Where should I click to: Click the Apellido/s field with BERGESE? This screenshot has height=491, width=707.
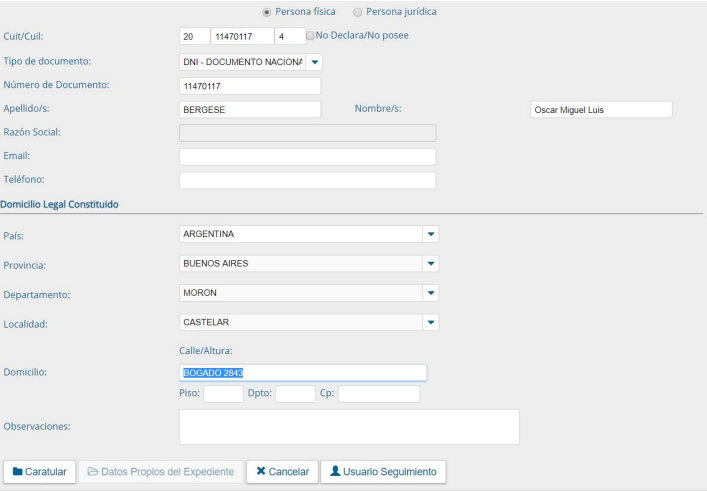(x=249, y=110)
